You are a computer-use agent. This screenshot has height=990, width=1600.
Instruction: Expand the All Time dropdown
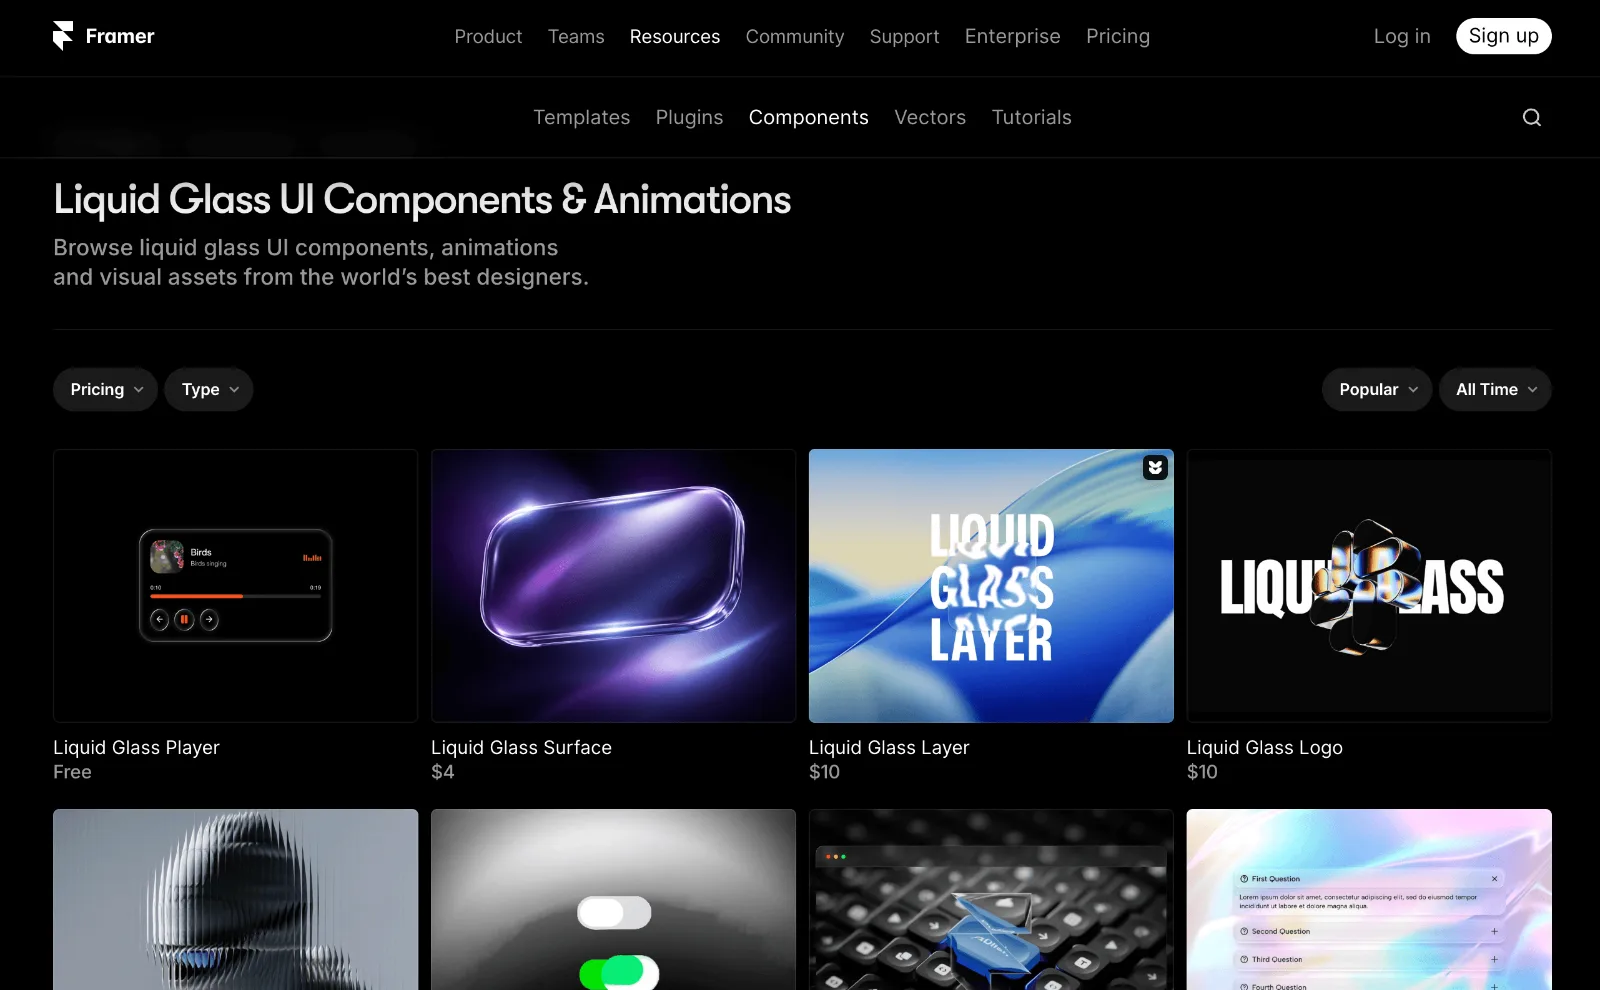pos(1495,390)
